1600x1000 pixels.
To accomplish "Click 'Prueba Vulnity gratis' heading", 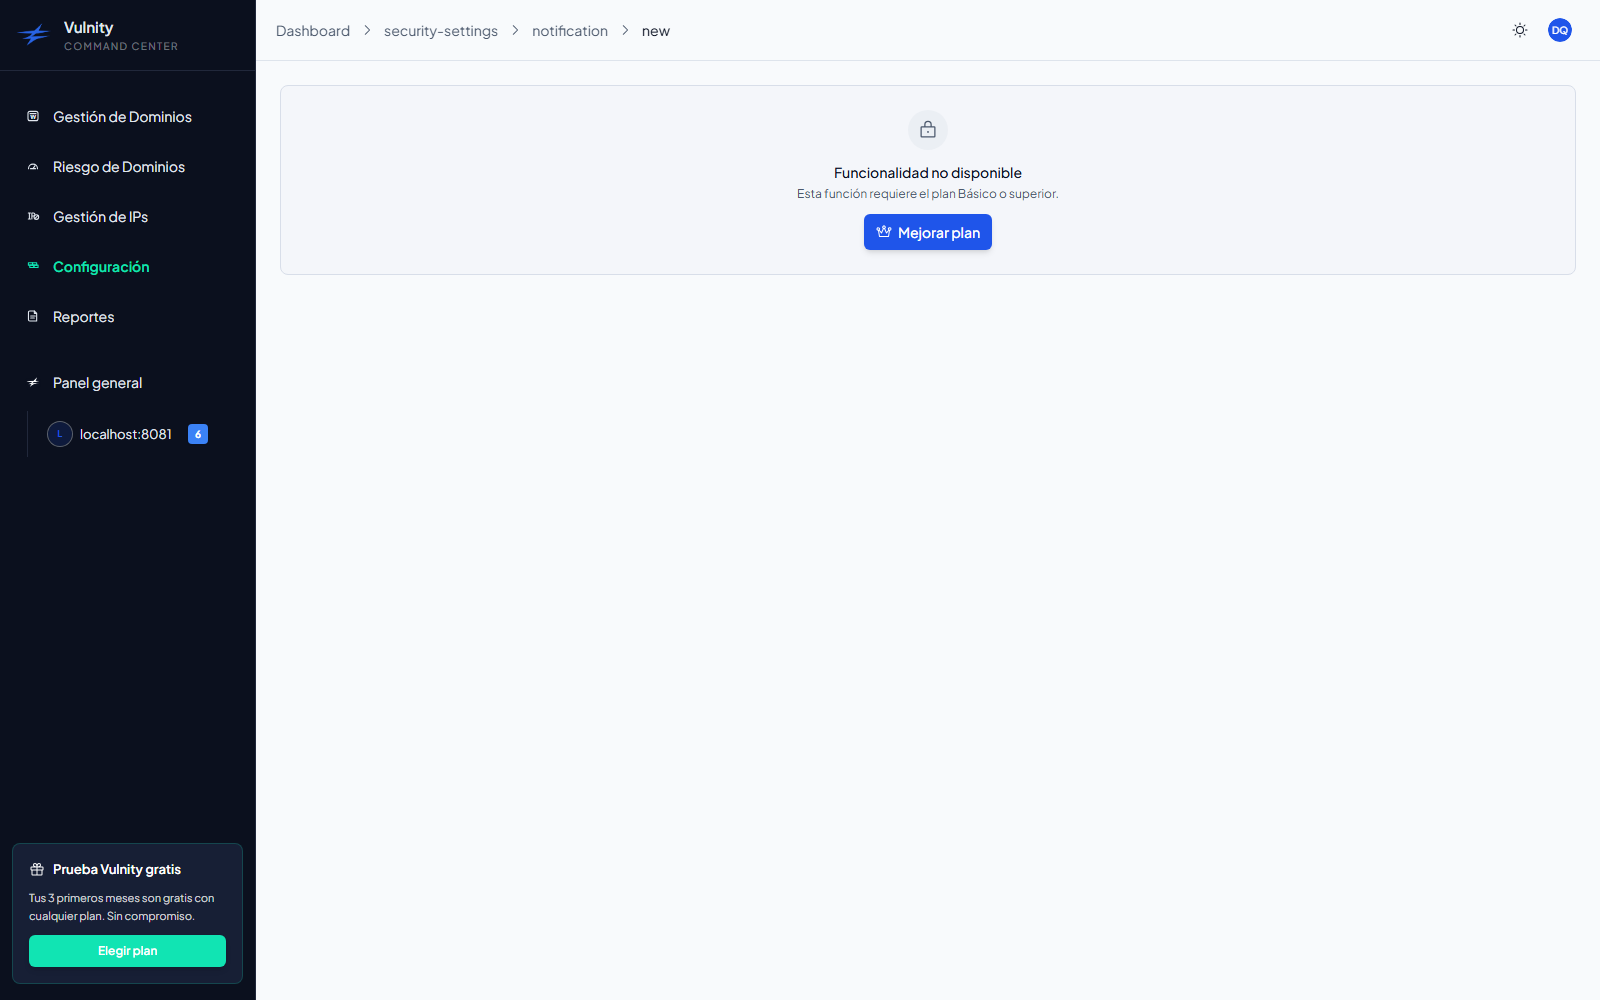I will 117,869.
